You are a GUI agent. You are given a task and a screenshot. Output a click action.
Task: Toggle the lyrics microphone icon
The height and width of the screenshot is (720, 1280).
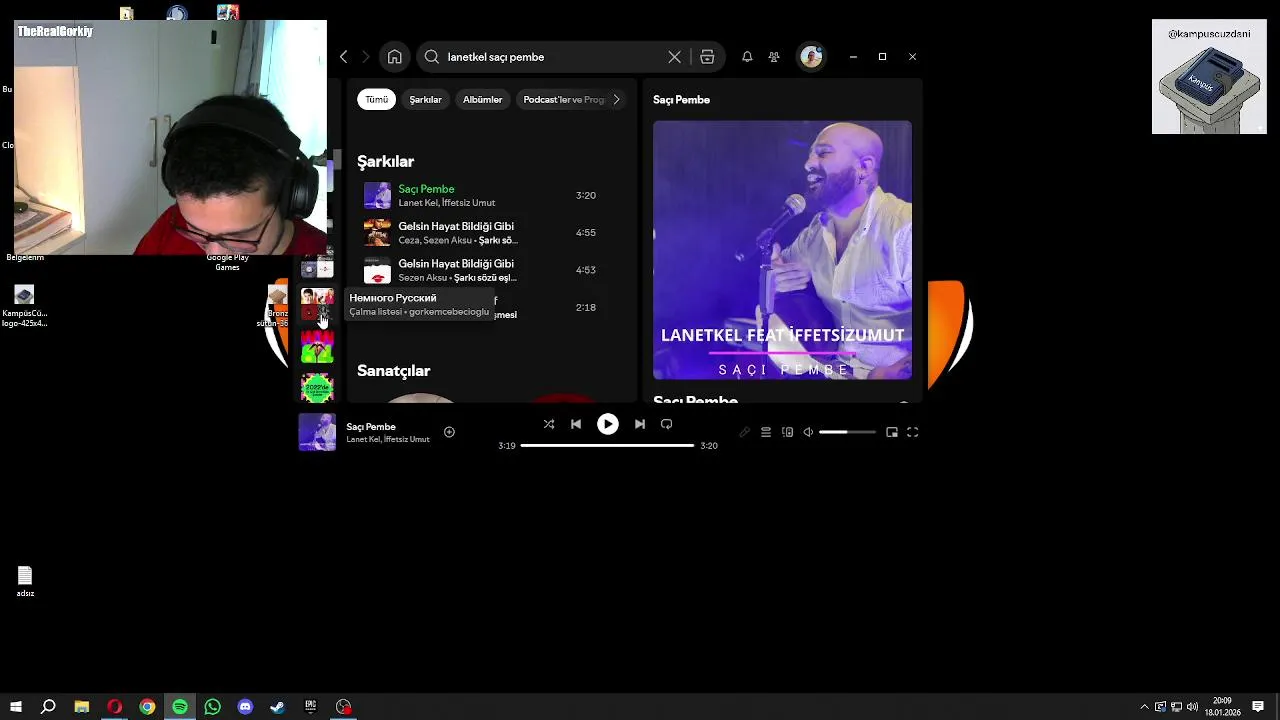click(744, 432)
